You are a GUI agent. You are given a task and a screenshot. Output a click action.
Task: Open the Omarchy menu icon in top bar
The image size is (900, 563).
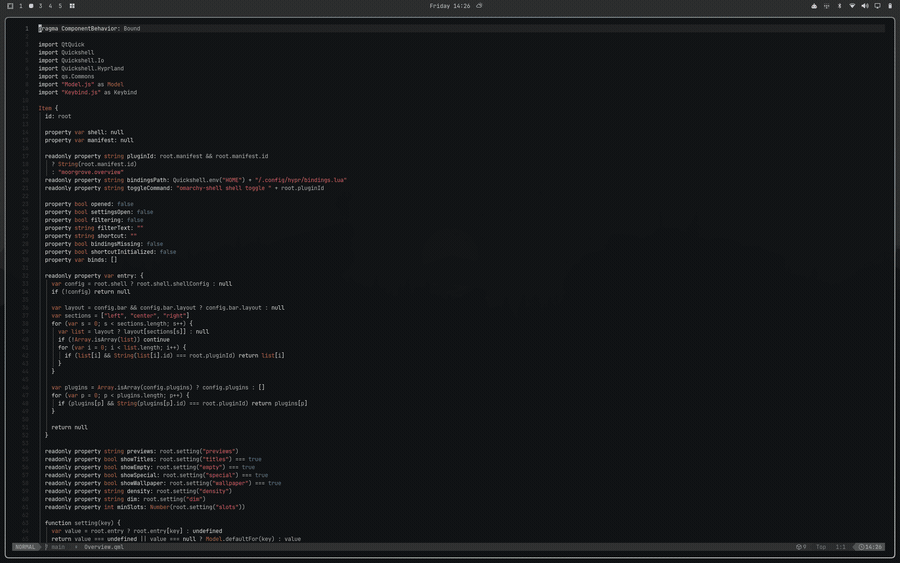pyautogui.click(x=10, y=6)
